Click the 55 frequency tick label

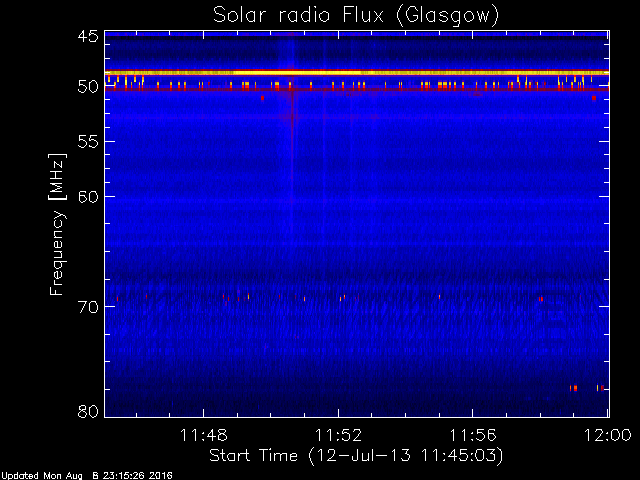pyautogui.click(x=88, y=142)
